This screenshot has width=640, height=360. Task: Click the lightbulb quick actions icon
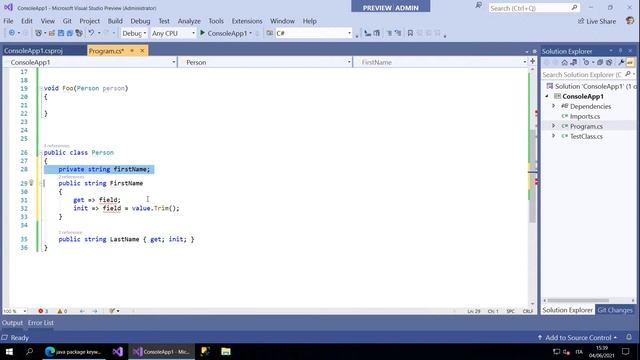click(x=31, y=183)
